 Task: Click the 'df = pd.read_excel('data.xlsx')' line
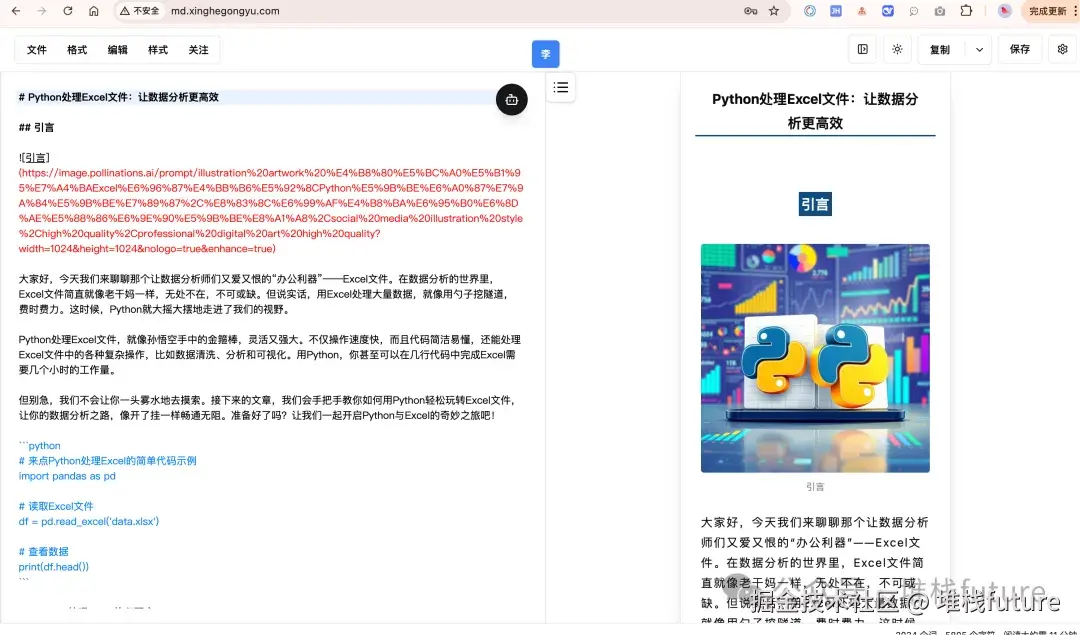[x=89, y=521]
